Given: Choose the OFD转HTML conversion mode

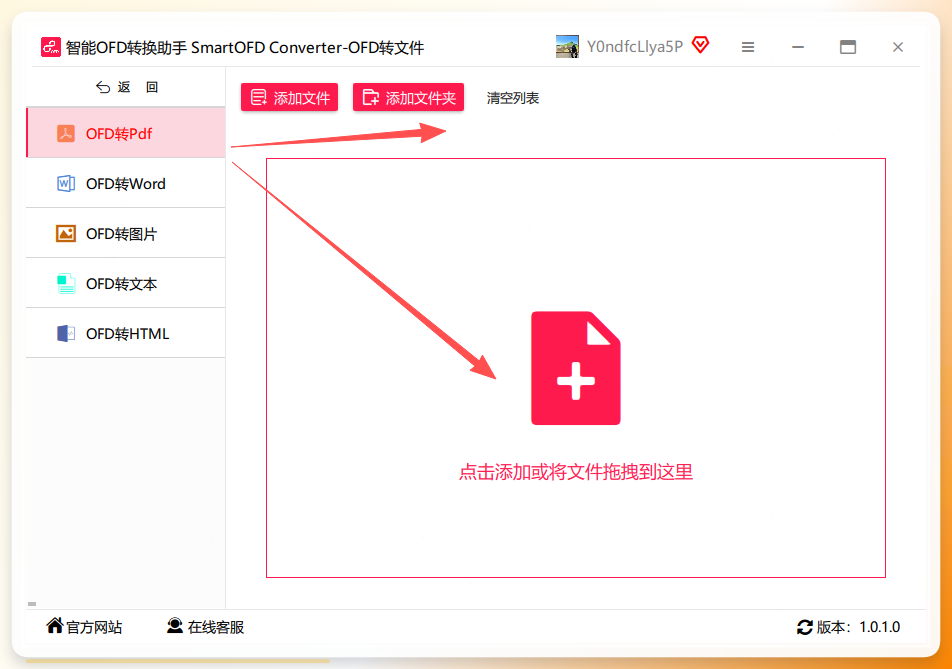Looking at the screenshot, I should pos(126,333).
